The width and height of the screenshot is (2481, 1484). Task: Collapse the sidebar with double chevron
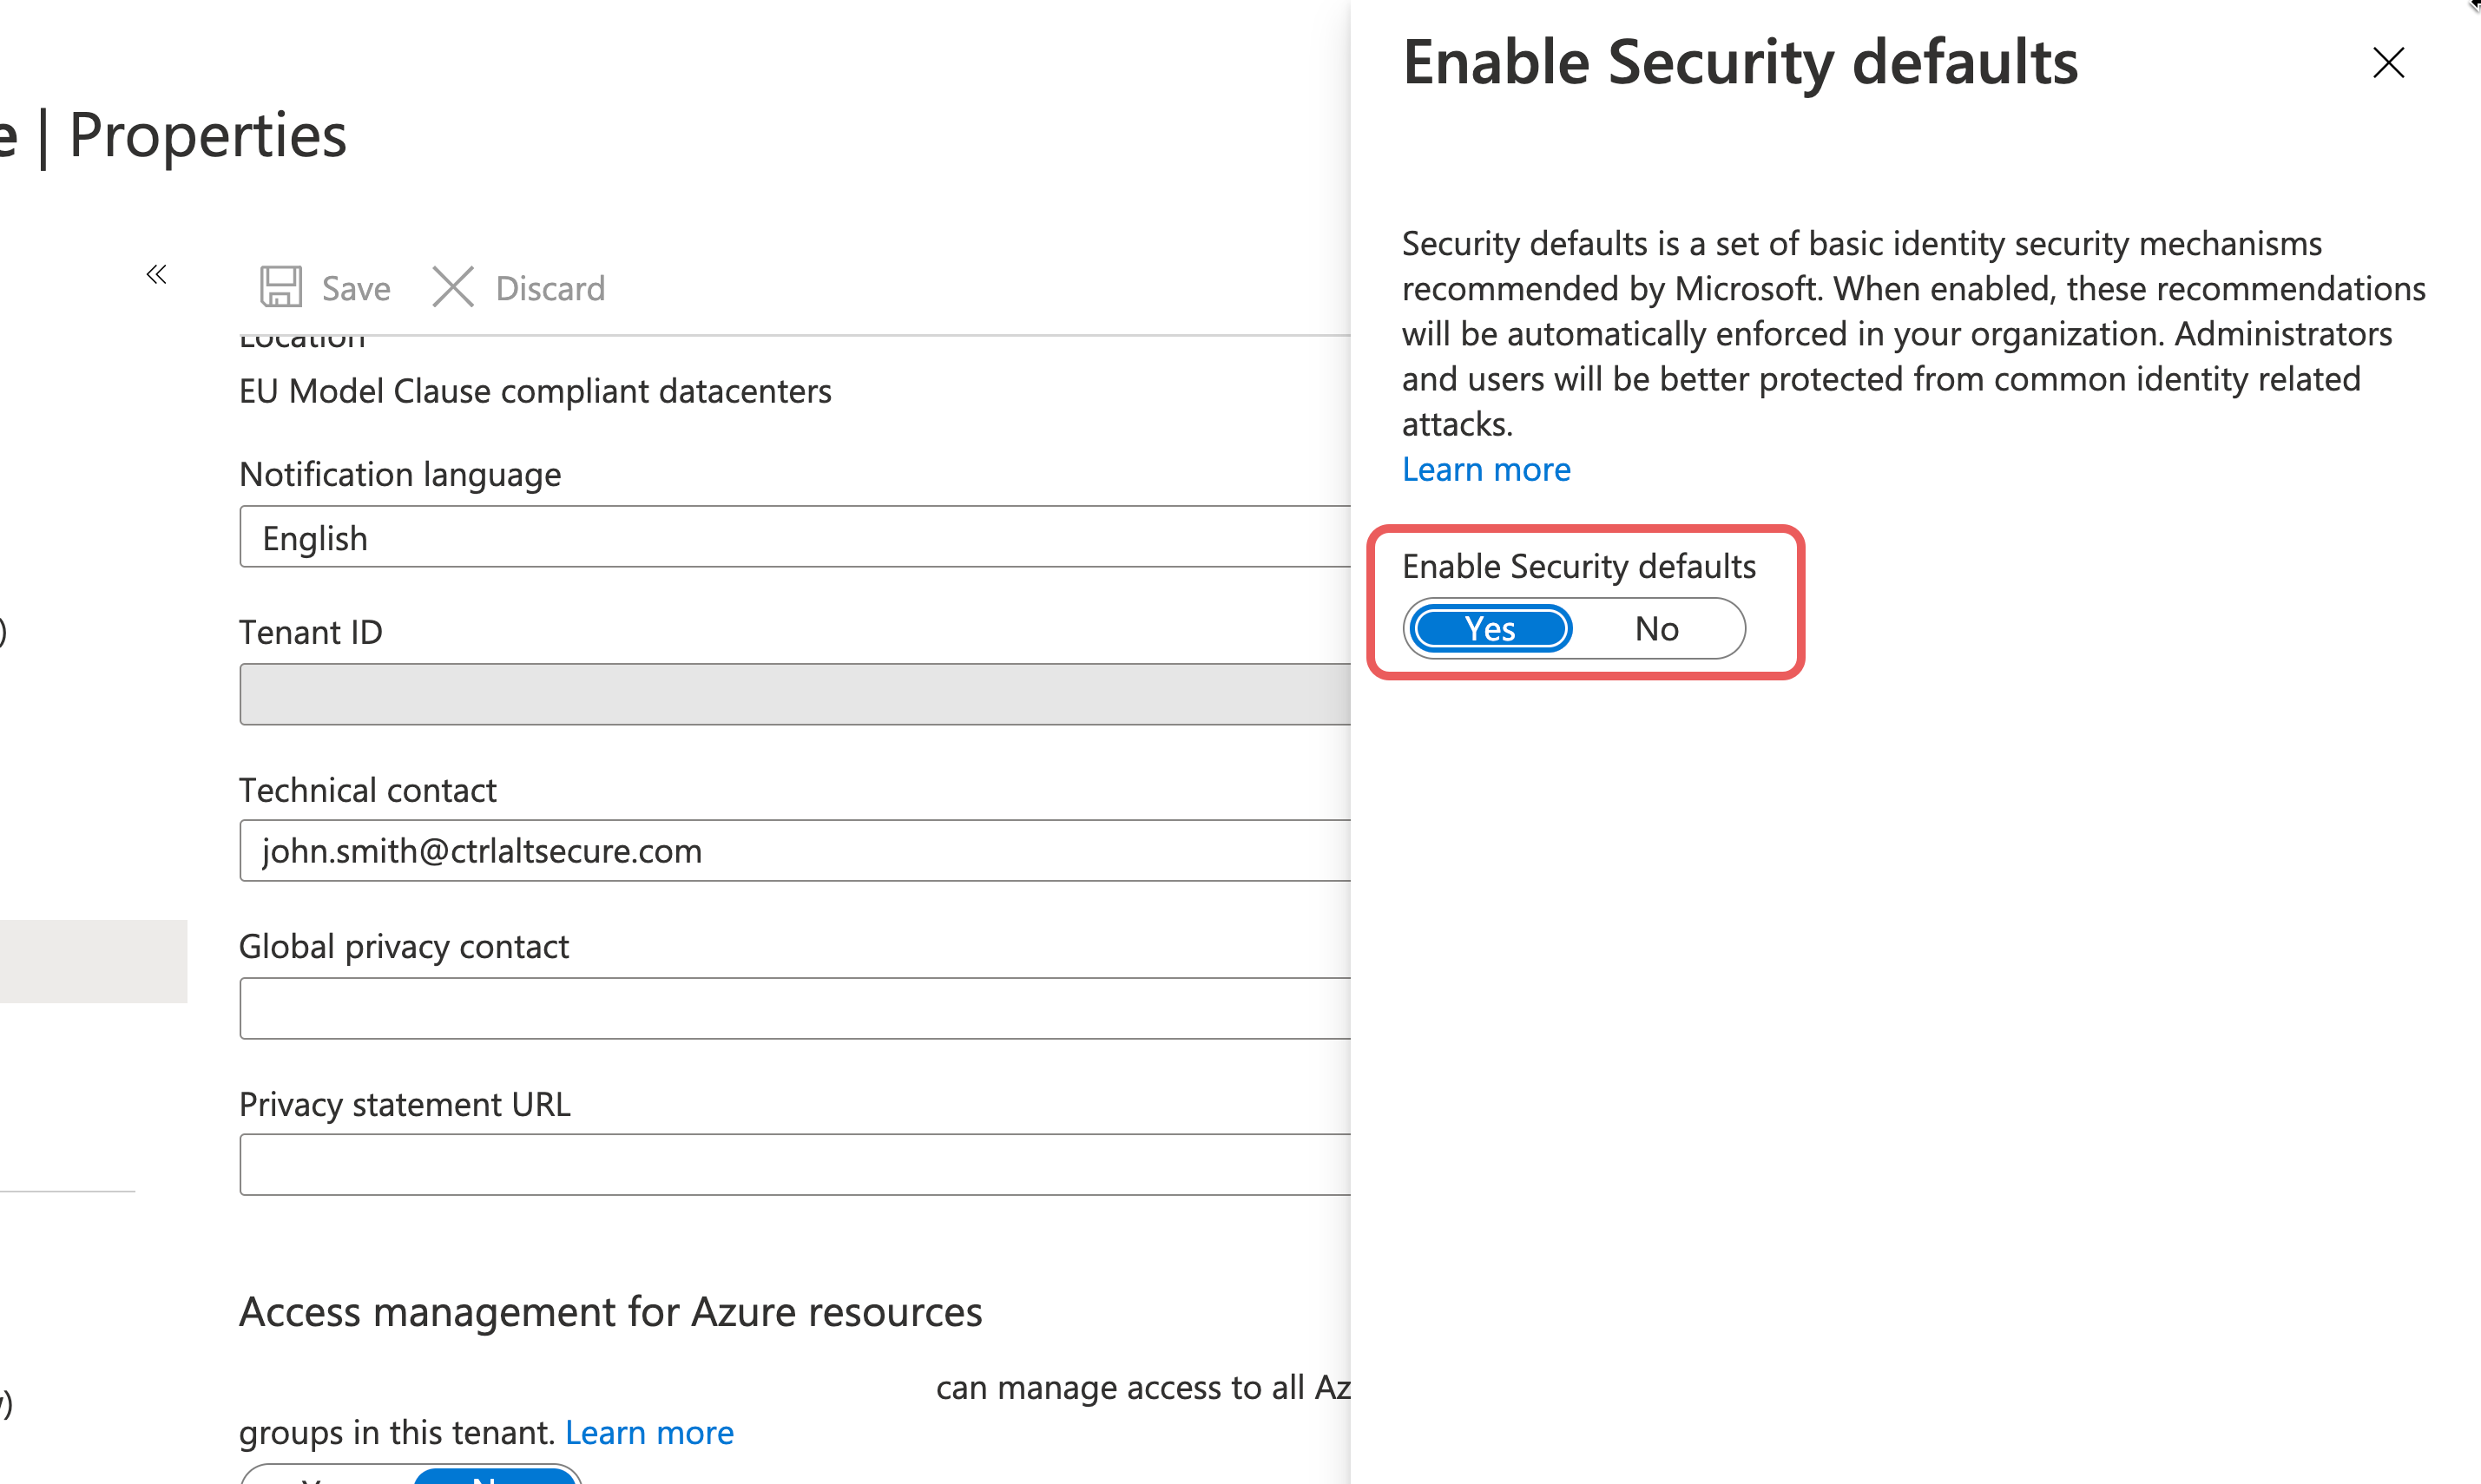(156, 274)
